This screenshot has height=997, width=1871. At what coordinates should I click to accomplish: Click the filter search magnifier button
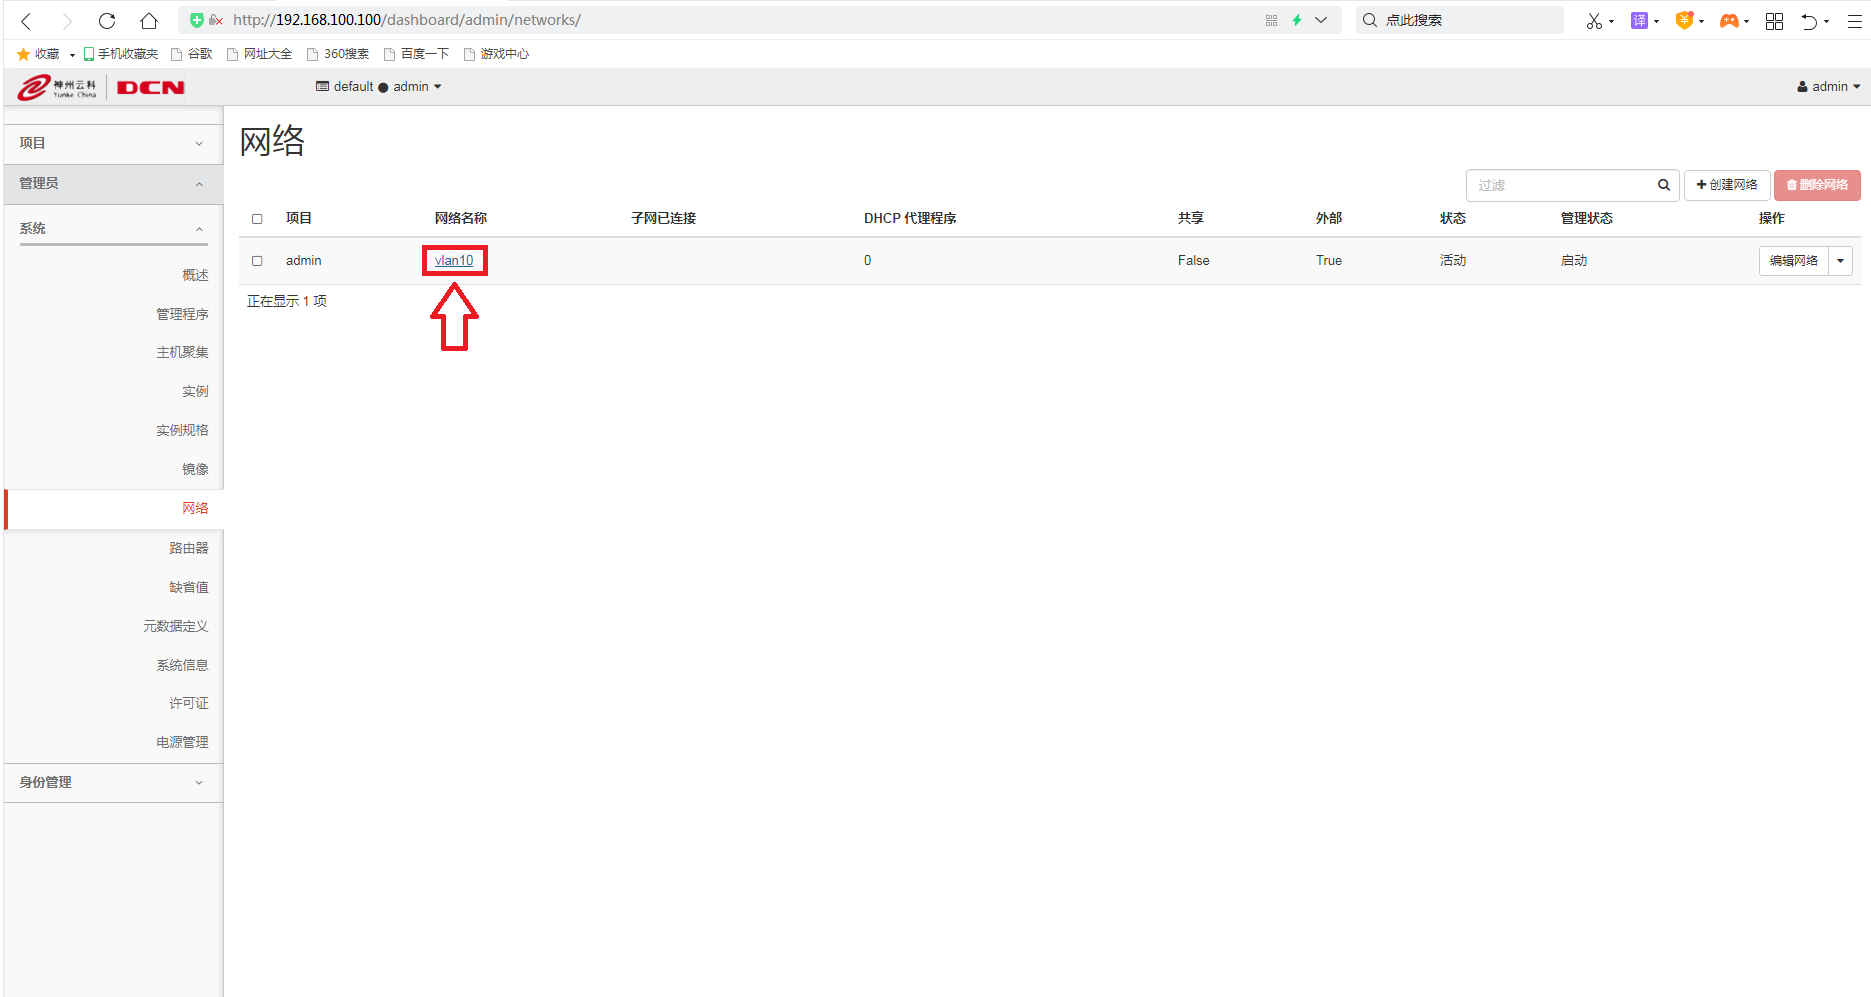(1664, 185)
